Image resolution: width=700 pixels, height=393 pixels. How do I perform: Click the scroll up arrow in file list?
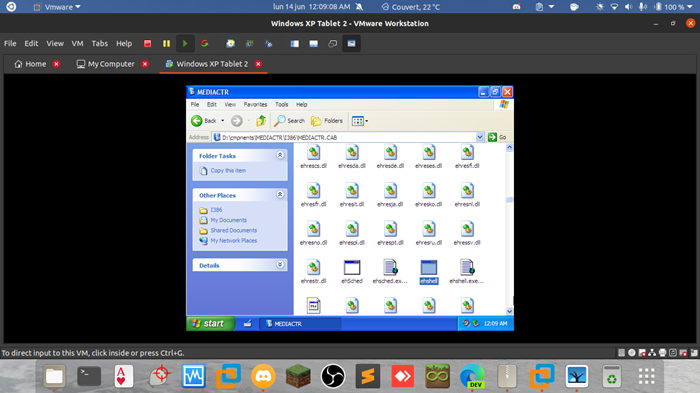tap(509, 147)
